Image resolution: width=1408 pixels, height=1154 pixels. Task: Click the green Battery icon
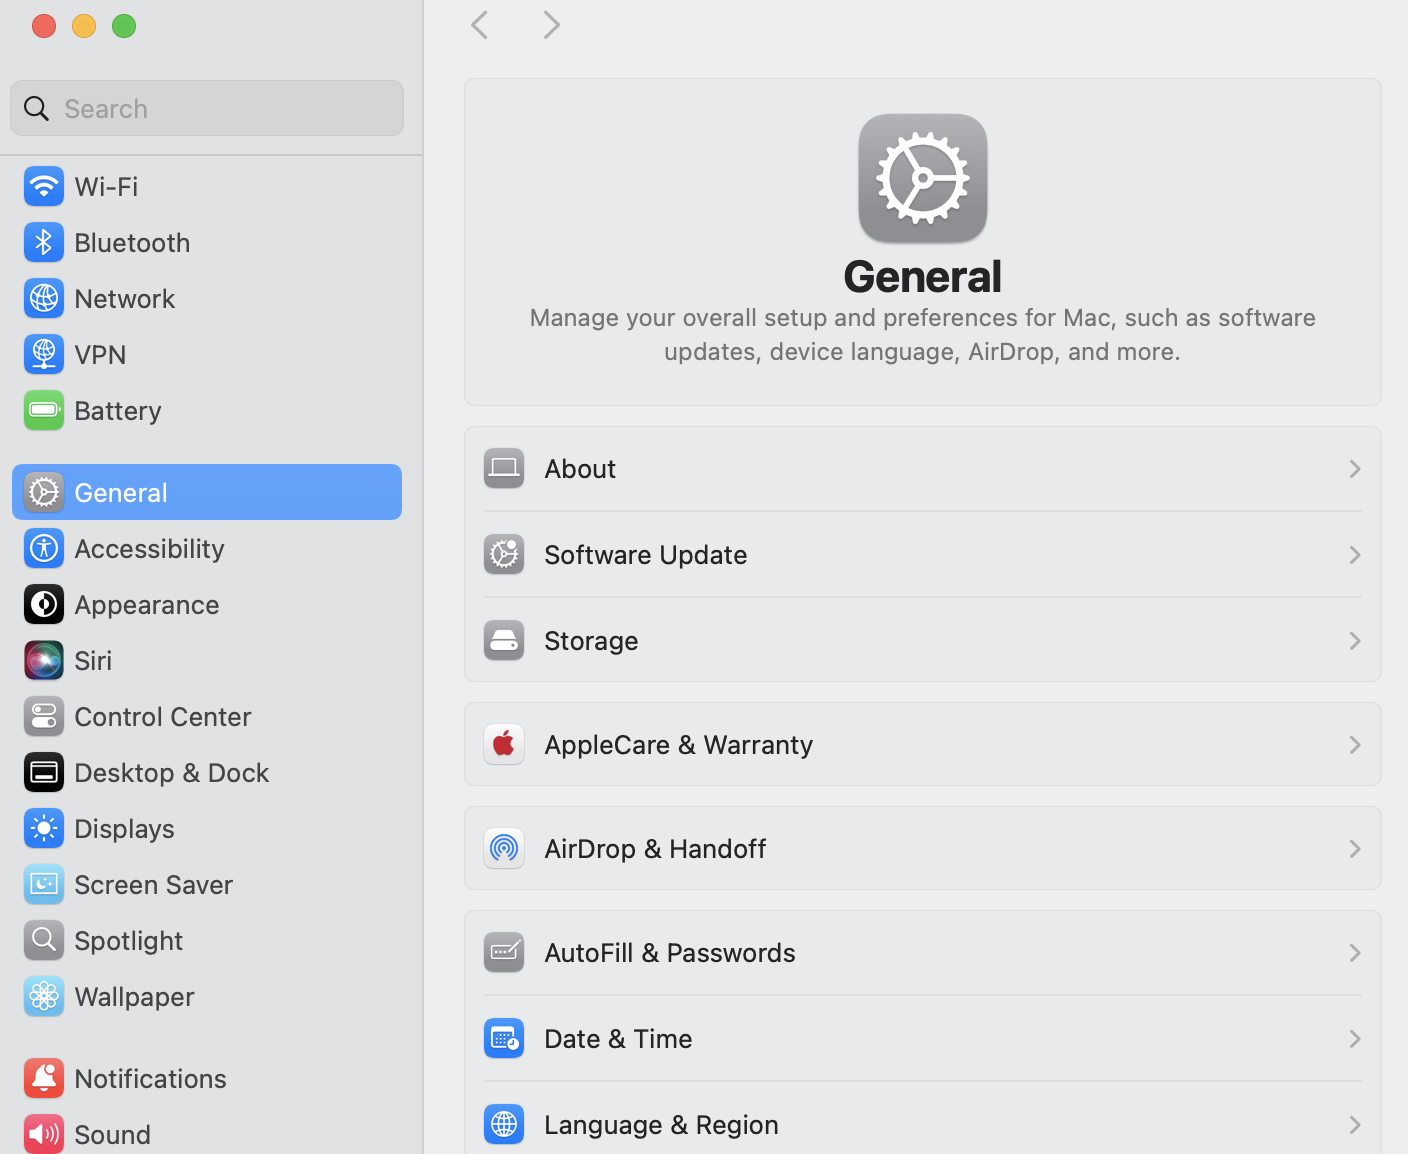point(44,410)
